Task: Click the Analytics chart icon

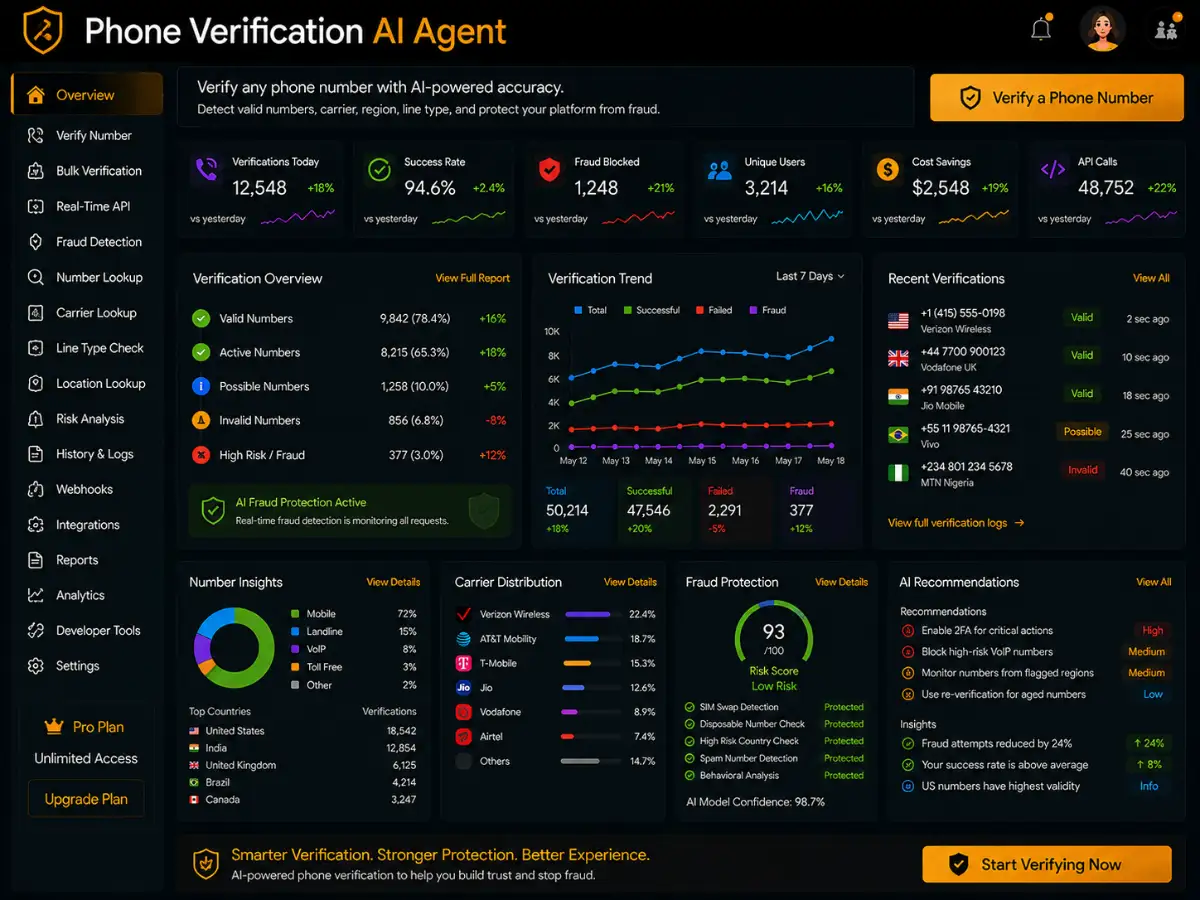Action: [x=36, y=595]
